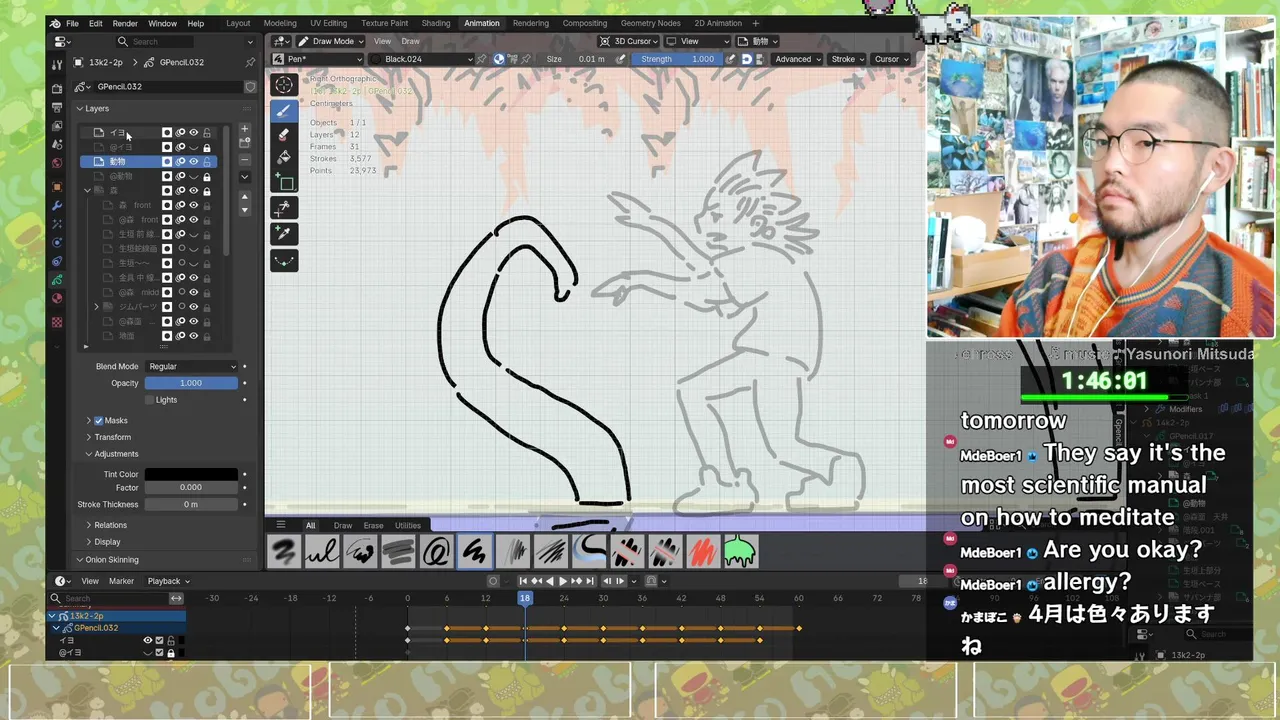Select the Interpolate tool in toolbar
1280x720 pixels.
(284, 260)
